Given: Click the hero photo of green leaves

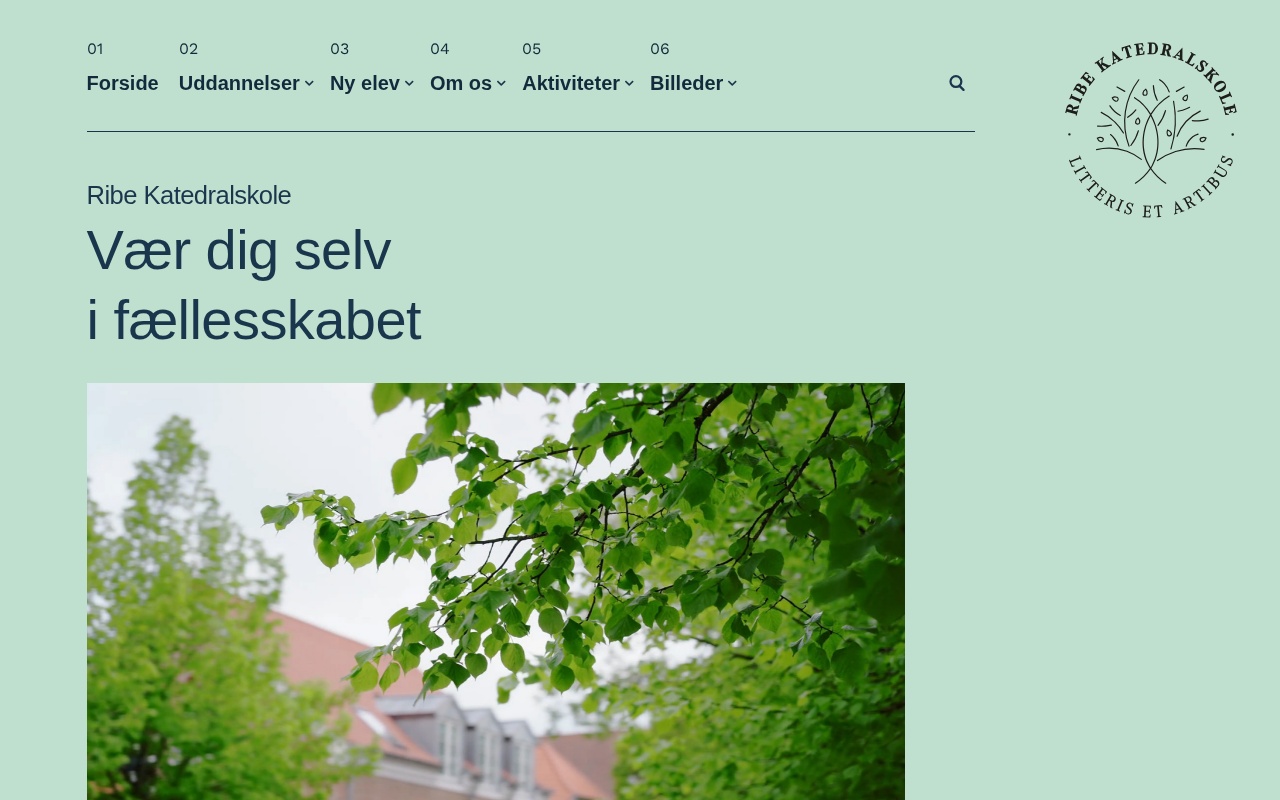Looking at the screenshot, I should coord(496,591).
